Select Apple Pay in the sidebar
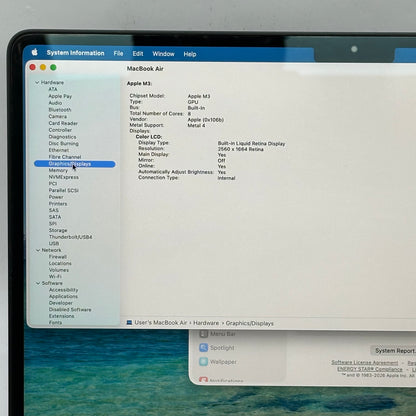The height and width of the screenshot is (416, 416). 60,96
